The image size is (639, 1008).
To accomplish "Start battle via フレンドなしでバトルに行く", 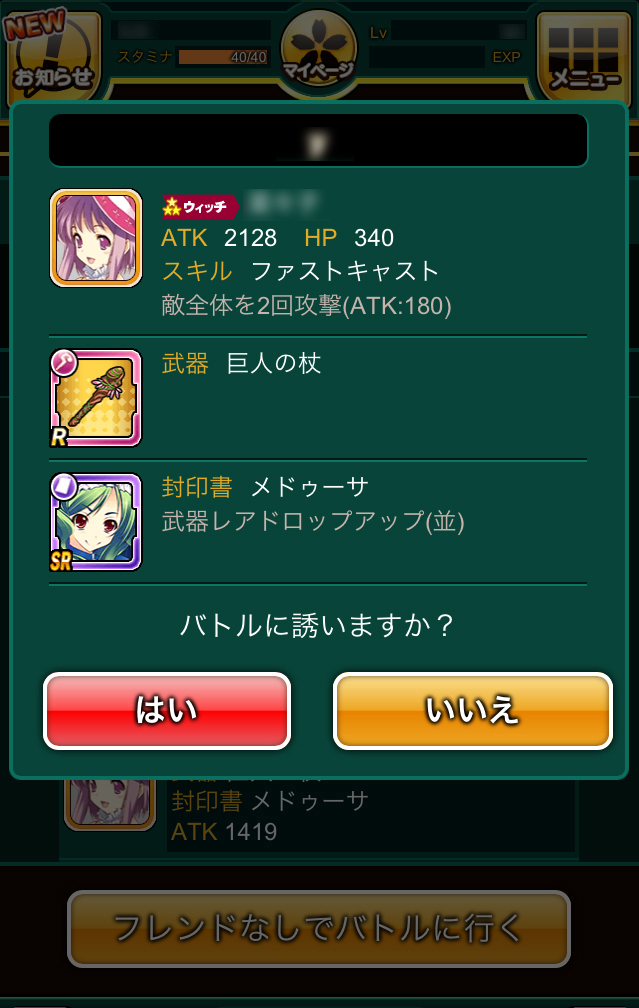I will pyautogui.click(x=319, y=929).
